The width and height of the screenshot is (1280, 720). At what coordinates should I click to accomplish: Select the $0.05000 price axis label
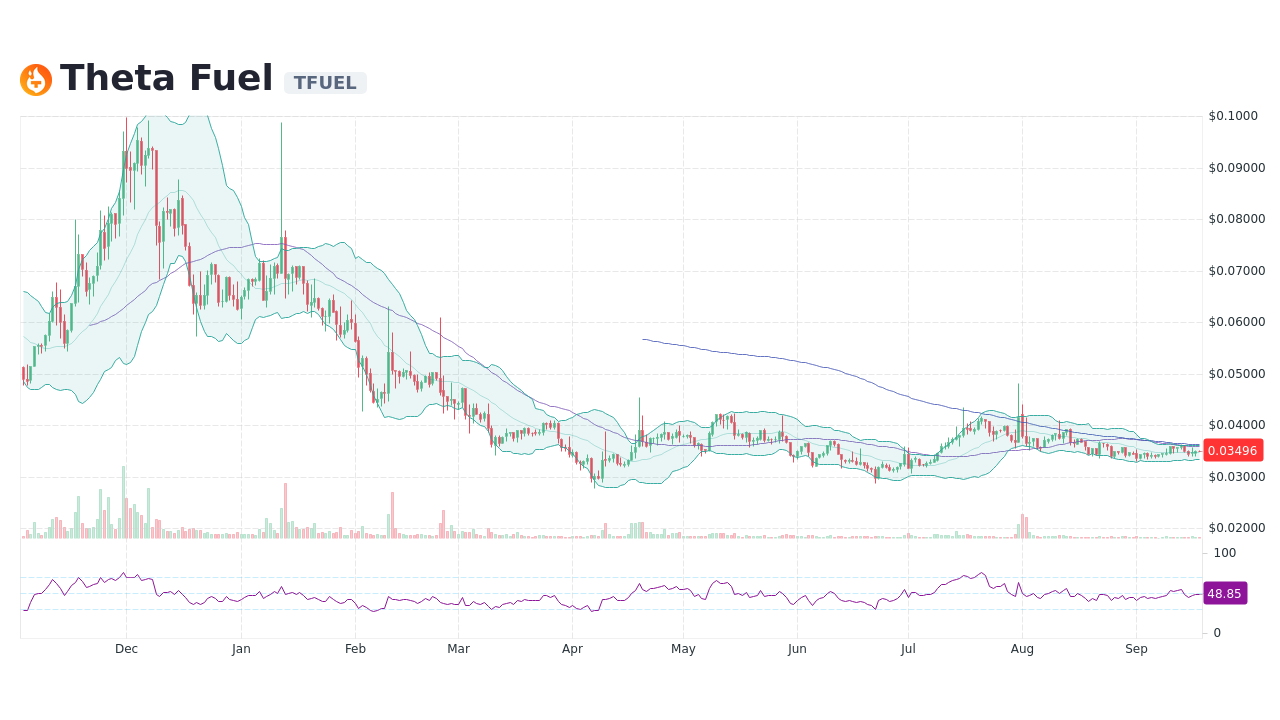1236,373
